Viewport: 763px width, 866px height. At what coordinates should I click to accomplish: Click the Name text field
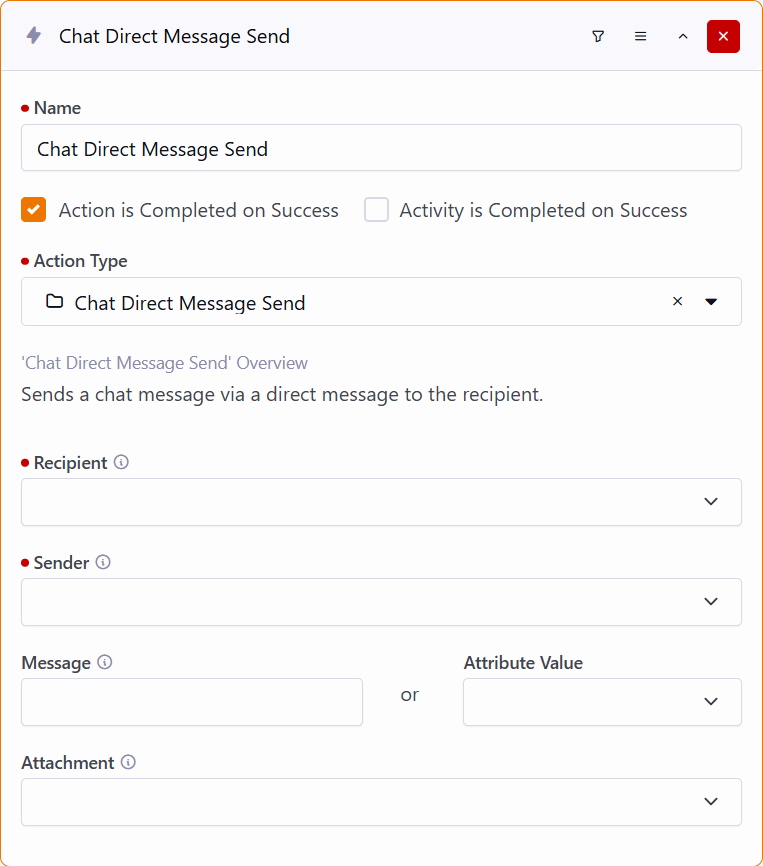click(381, 148)
